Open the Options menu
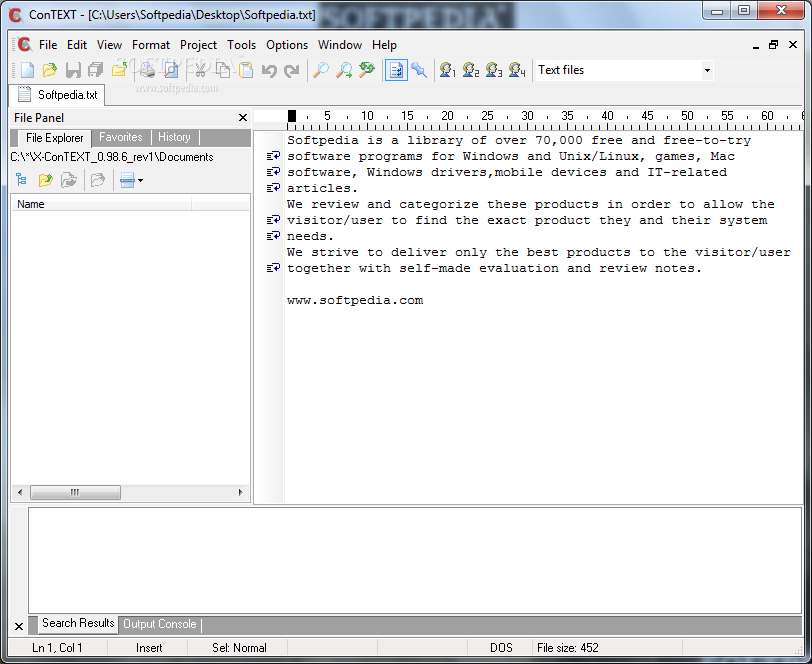812x664 pixels. coord(287,45)
